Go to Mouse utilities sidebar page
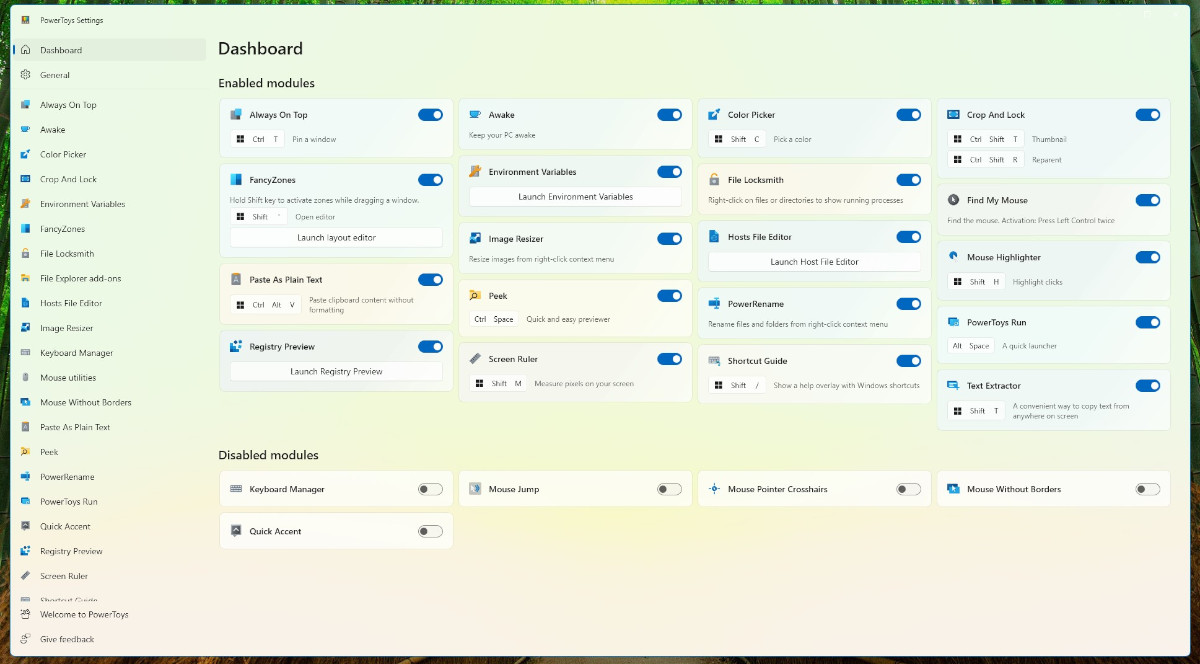The width and height of the screenshot is (1200, 664). [109, 378]
